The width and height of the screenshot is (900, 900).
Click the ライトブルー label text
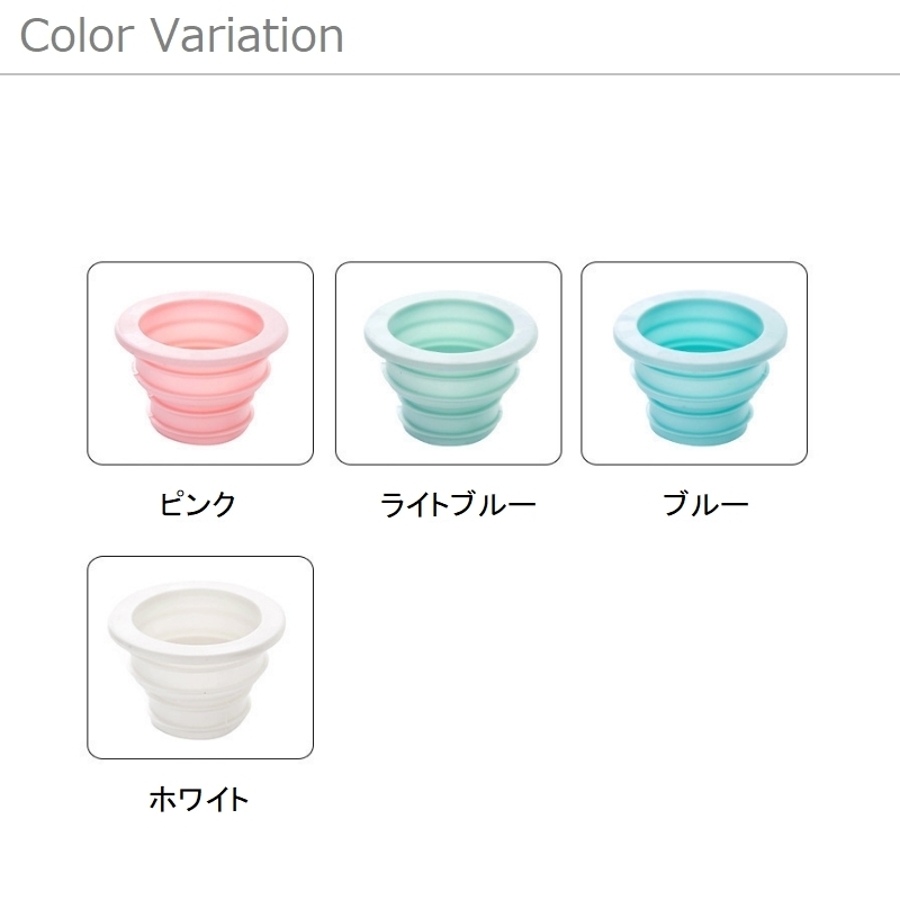point(458,504)
